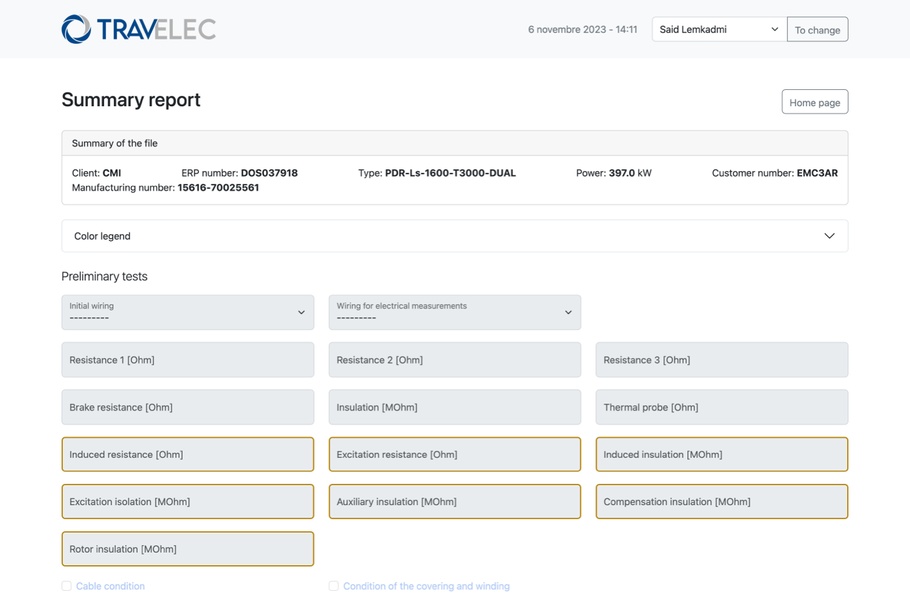The height and width of the screenshot is (597, 910).
Task: Focus the Induced resistance [Ohm] field
Action: [x=187, y=454]
